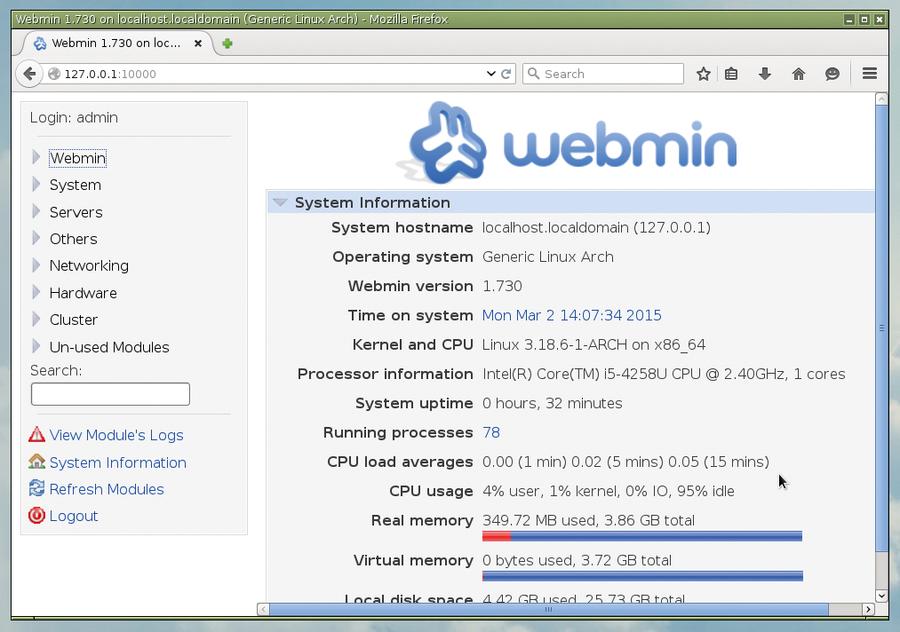
Task: Click the Firefox back arrow button
Action: (x=29, y=73)
